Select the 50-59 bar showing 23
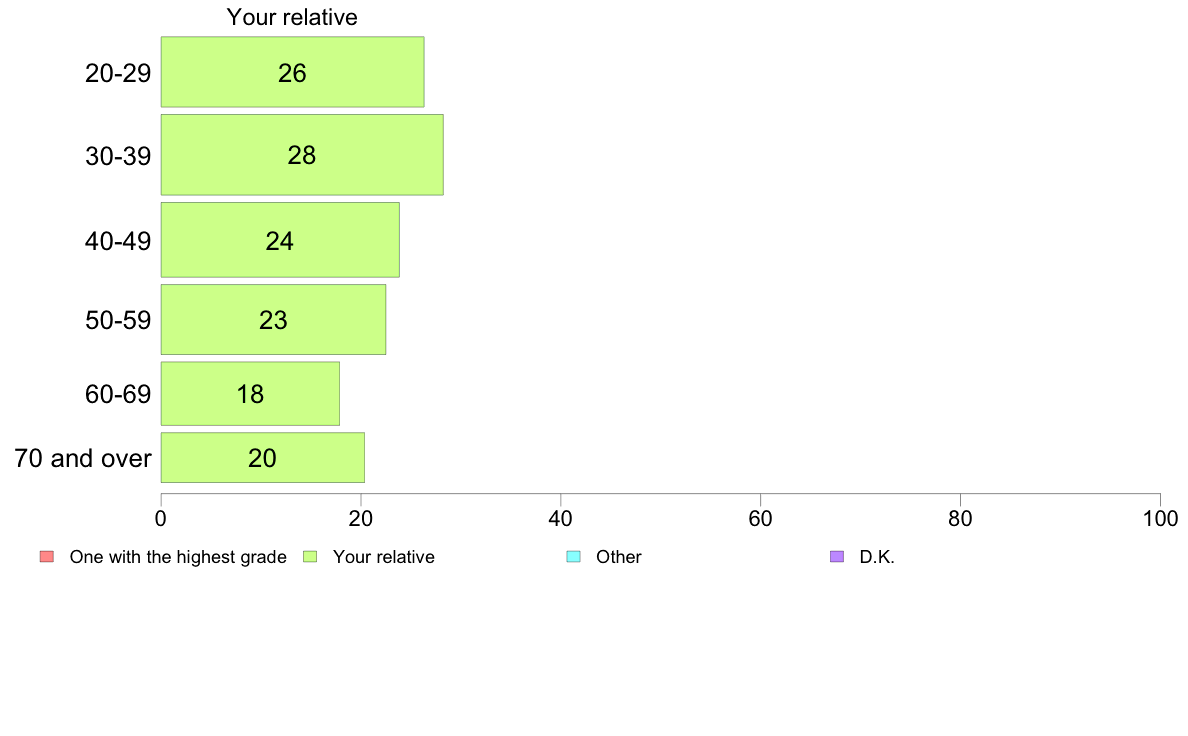Viewport: 1188px width, 736px height. [x=273, y=319]
